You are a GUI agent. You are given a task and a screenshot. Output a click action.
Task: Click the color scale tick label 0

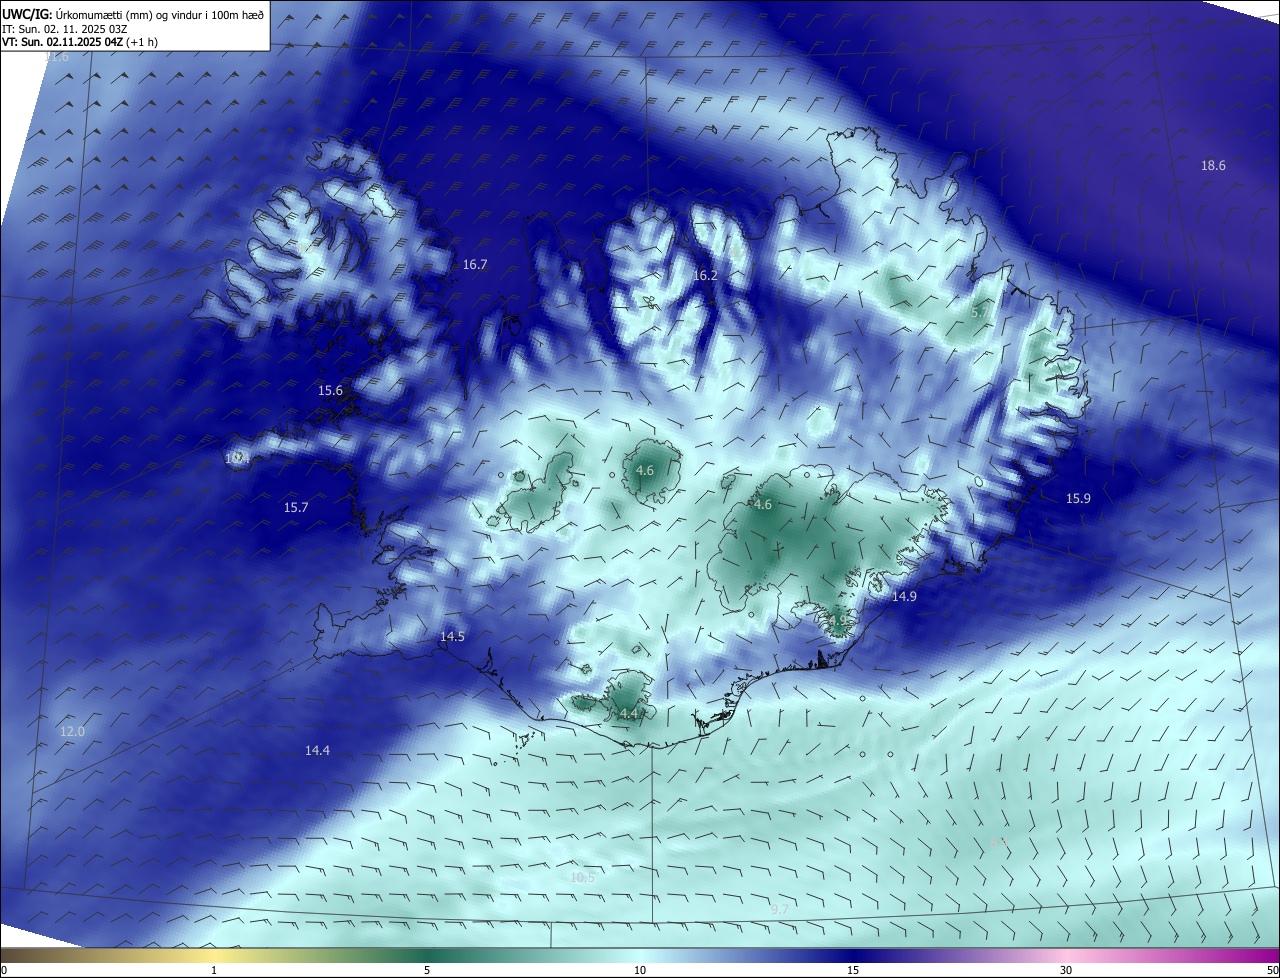(4, 970)
